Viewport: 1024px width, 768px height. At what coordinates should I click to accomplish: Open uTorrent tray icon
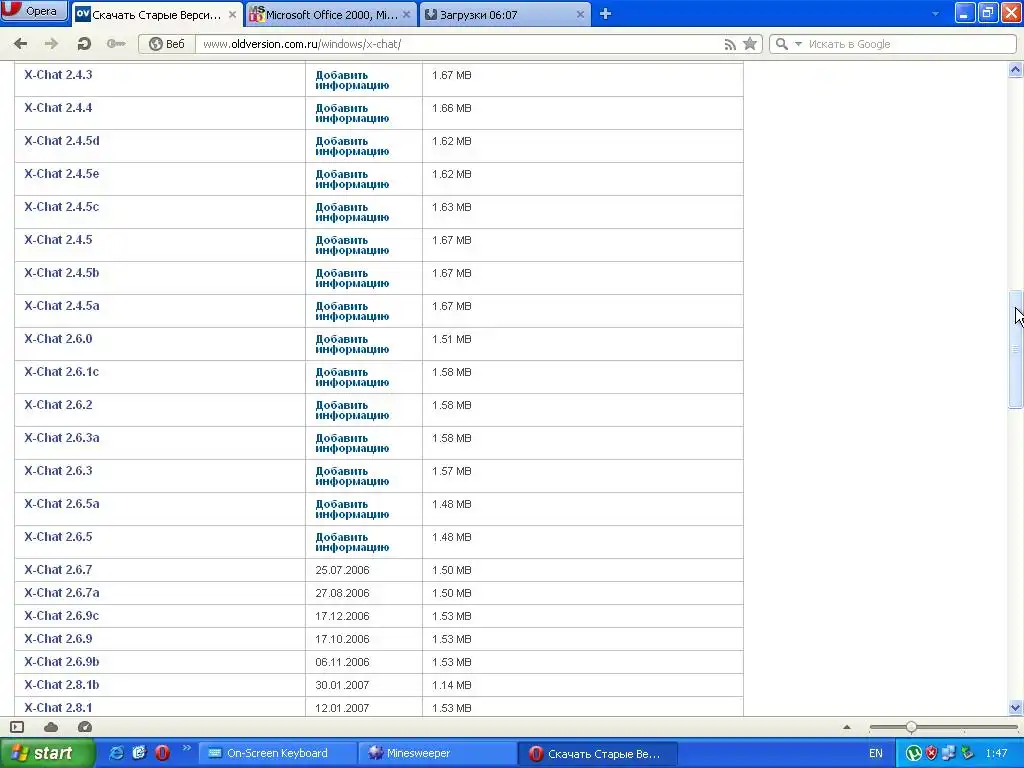914,753
